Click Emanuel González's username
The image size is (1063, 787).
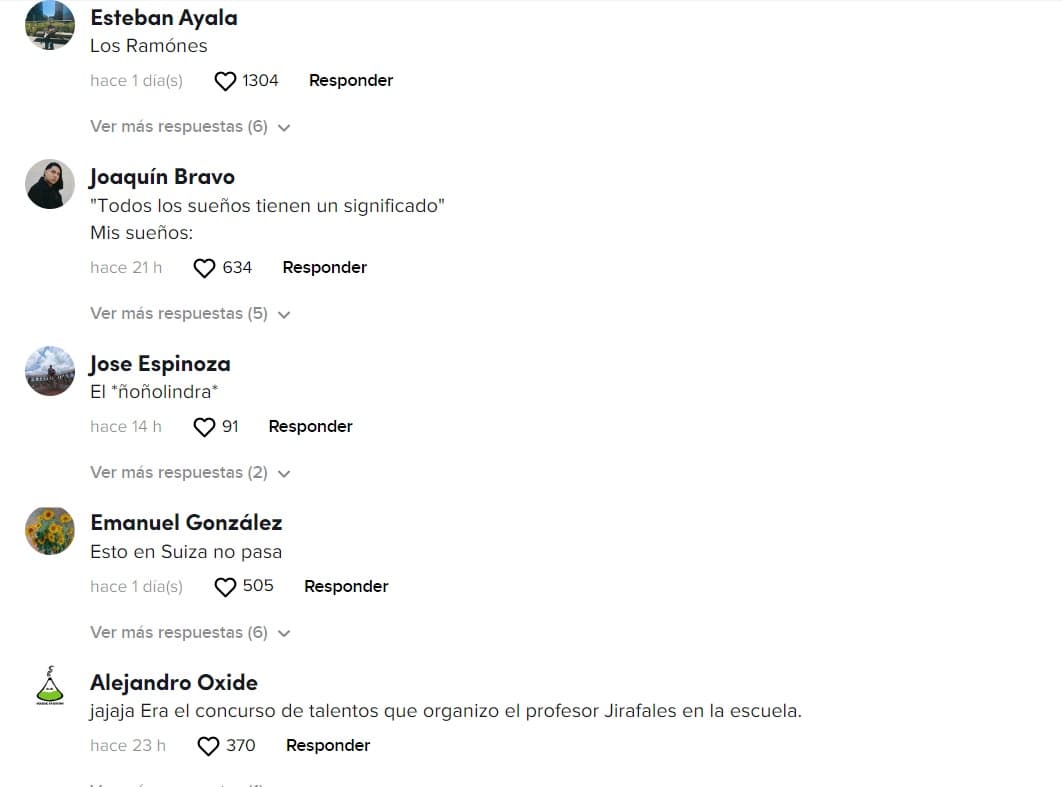click(186, 522)
